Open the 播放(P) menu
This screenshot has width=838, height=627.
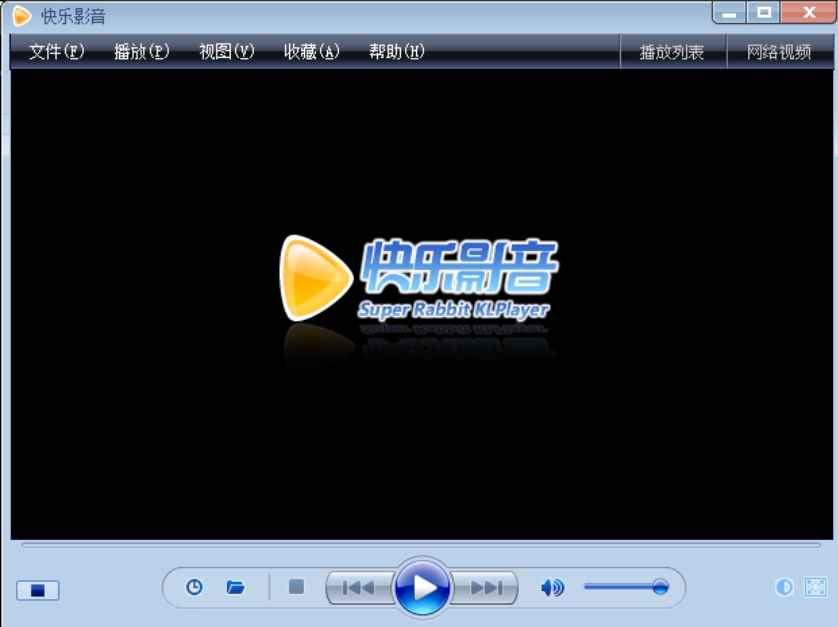141,51
